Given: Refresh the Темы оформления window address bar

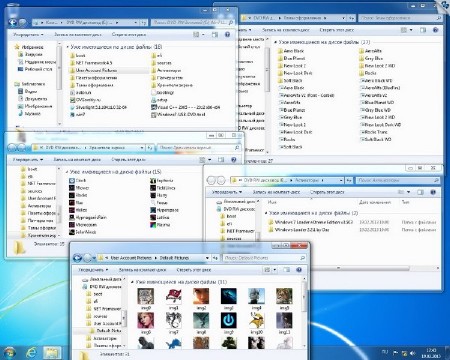Looking at the screenshot, I should [x=351, y=18].
